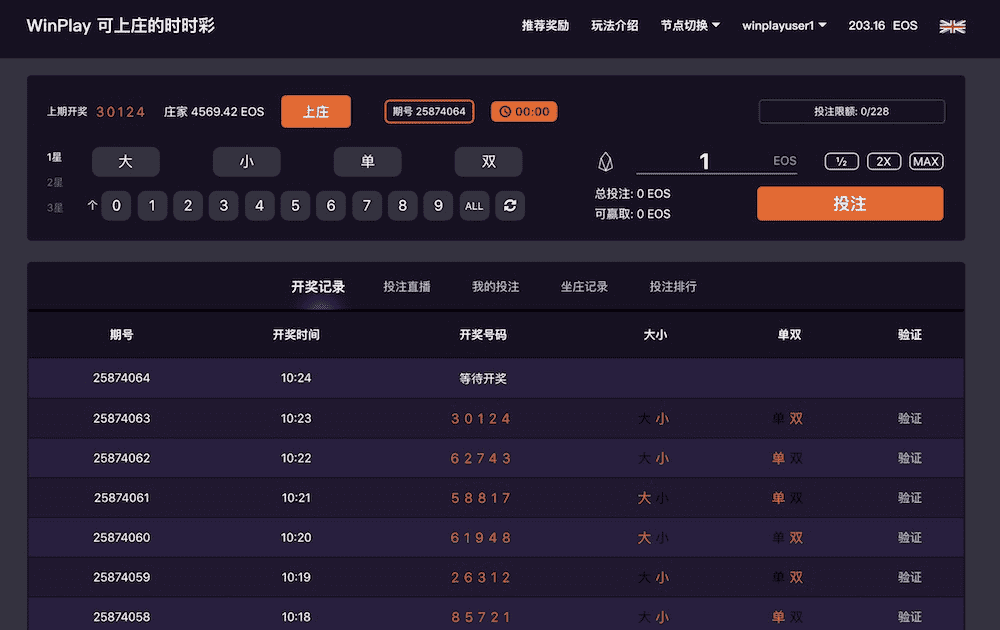1000x630 pixels.
Task: Switch language via the UK flag icon
Action: click(952, 26)
